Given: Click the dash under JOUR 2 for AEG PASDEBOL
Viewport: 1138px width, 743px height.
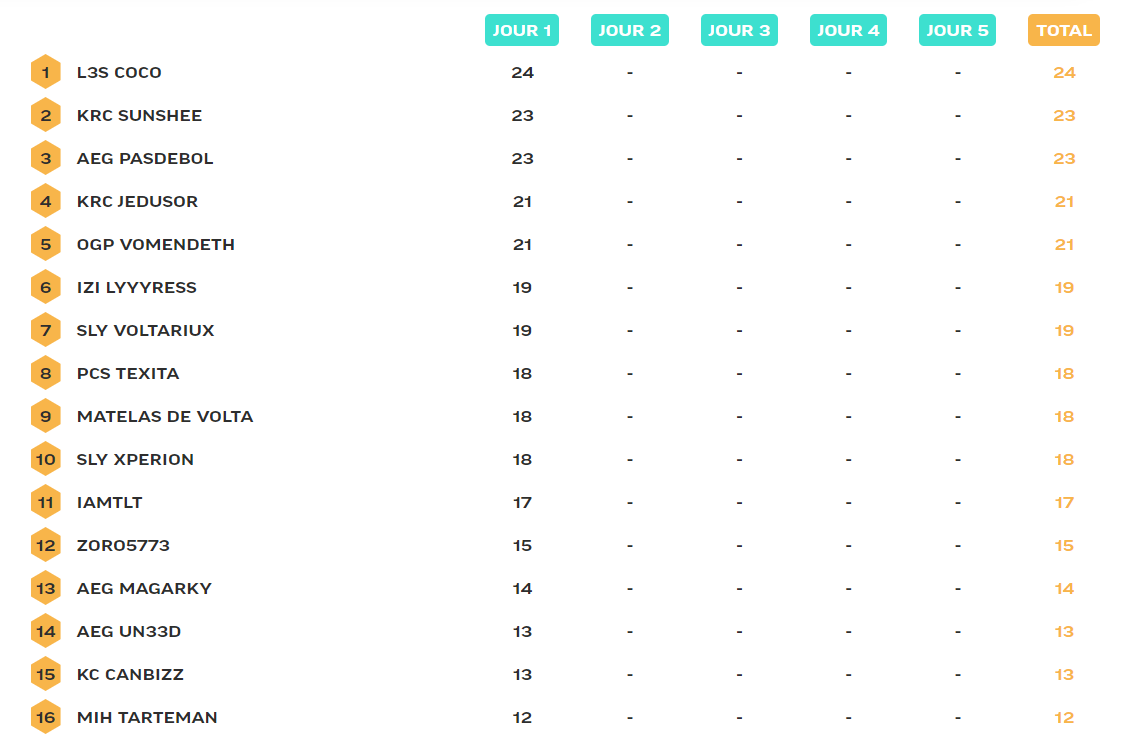Looking at the screenshot, I should click(630, 158).
